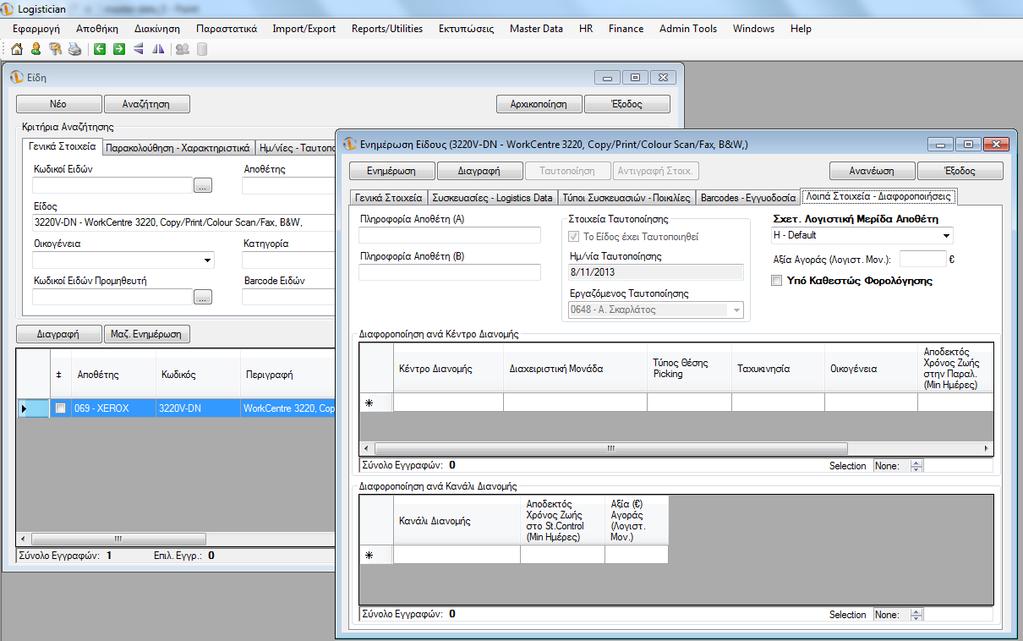The width and height of the screenshot is (1023, 641).
Task: Click the right scroll arrow of the Κέντρο Διανομής grid
Action: (986, 448)
